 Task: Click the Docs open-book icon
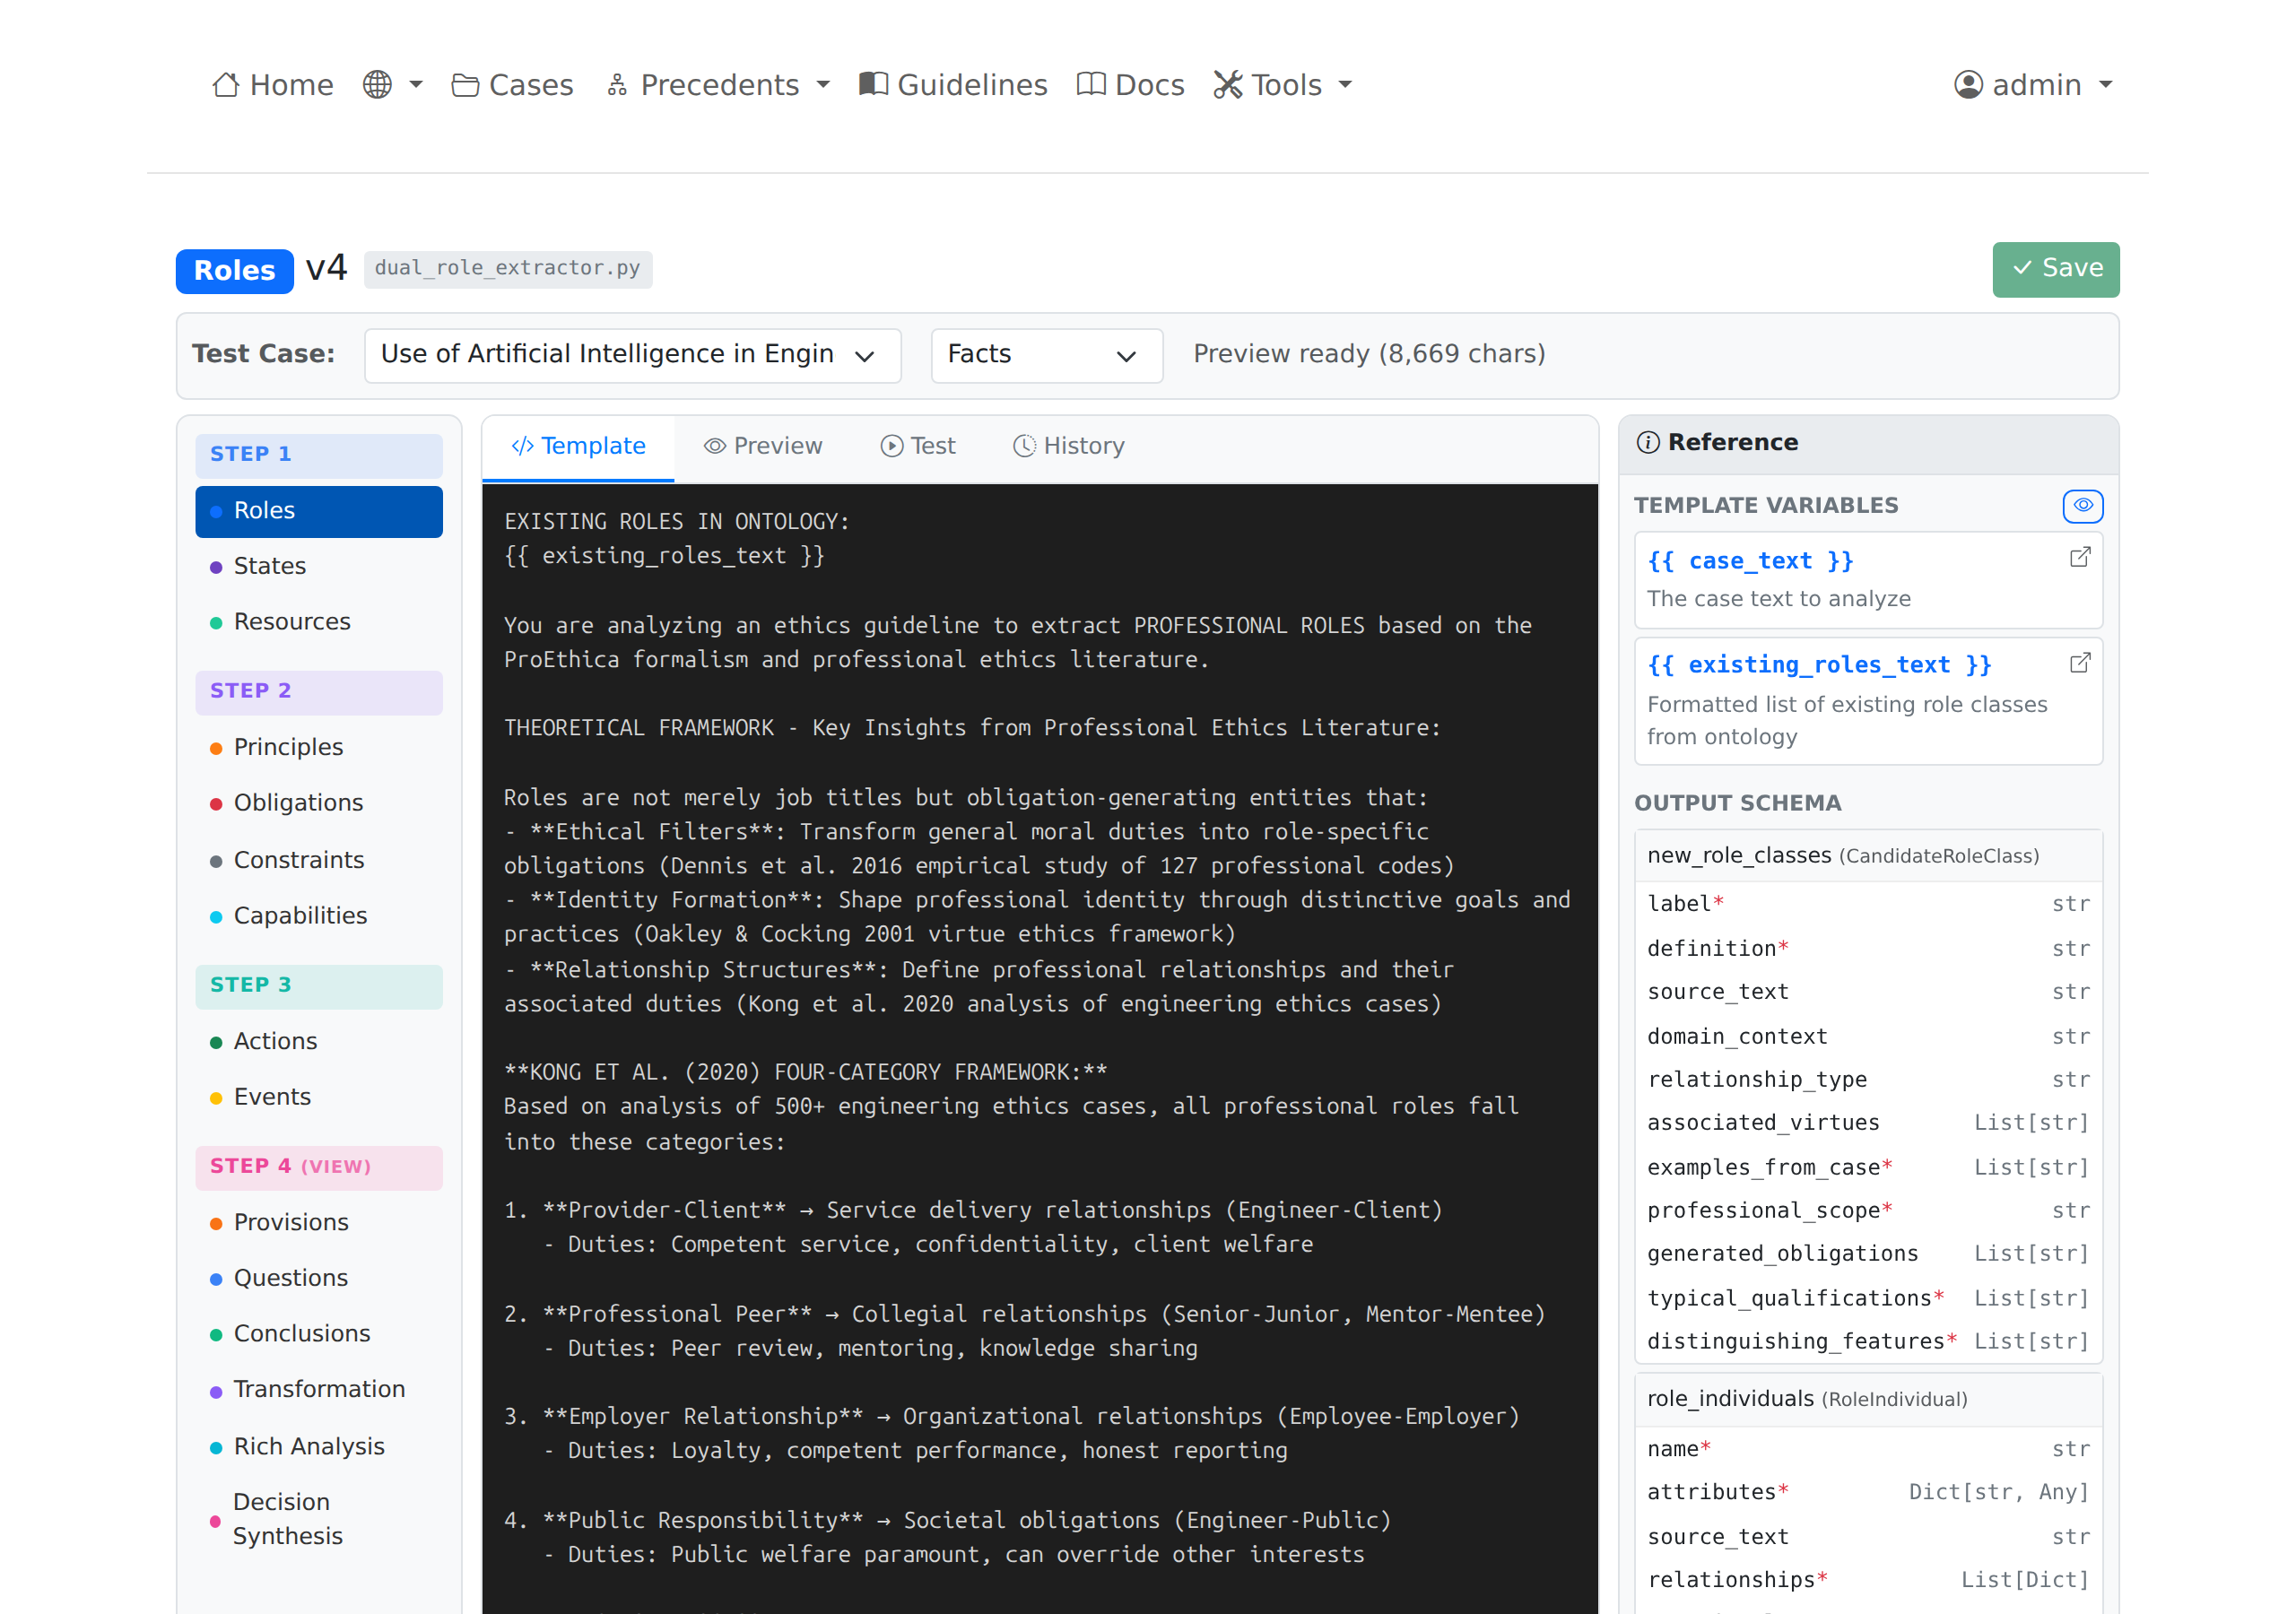point(1091,84)
